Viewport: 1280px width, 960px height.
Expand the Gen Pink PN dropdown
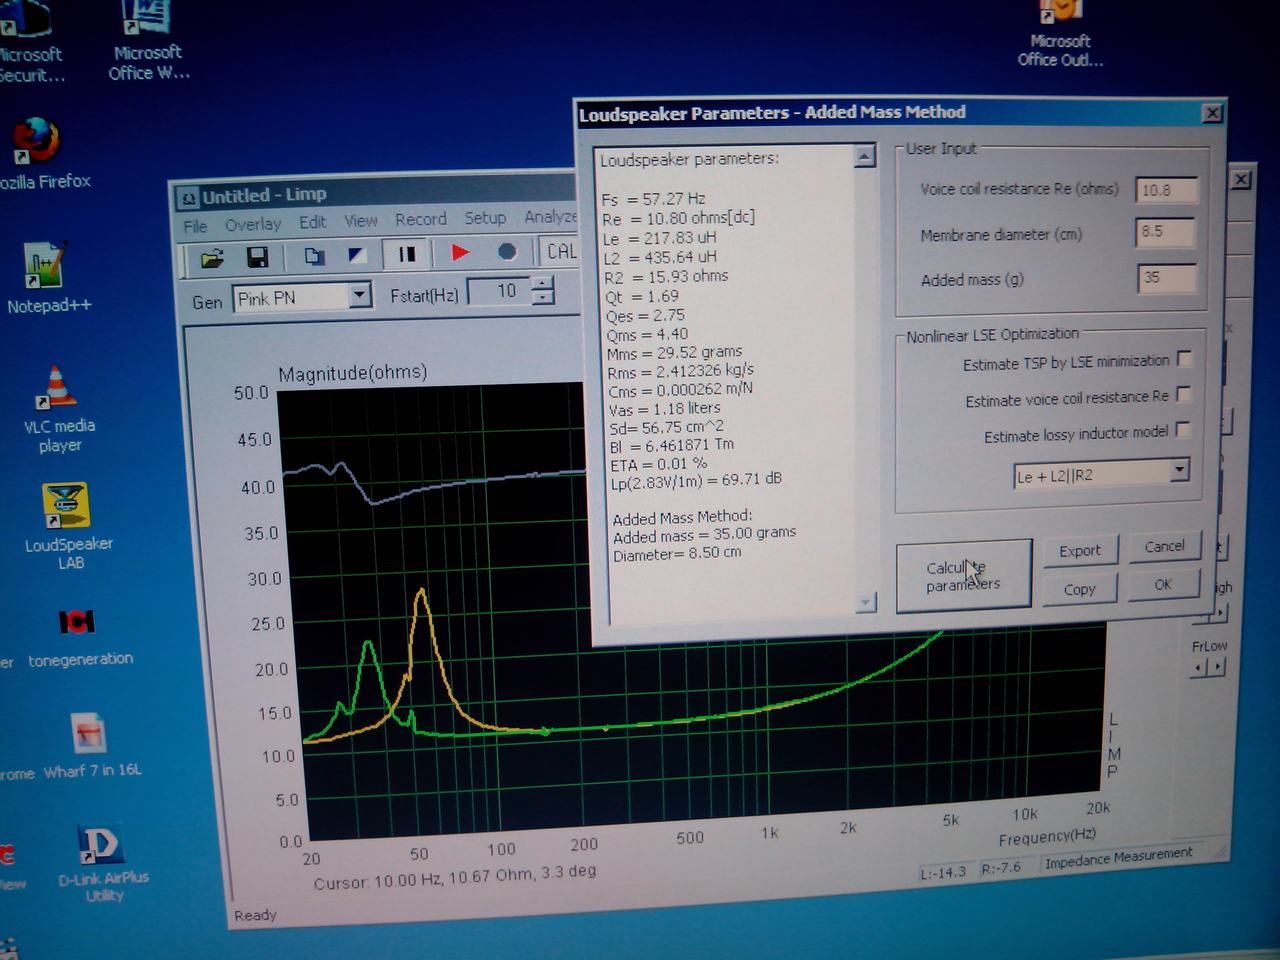pos(360,295)
